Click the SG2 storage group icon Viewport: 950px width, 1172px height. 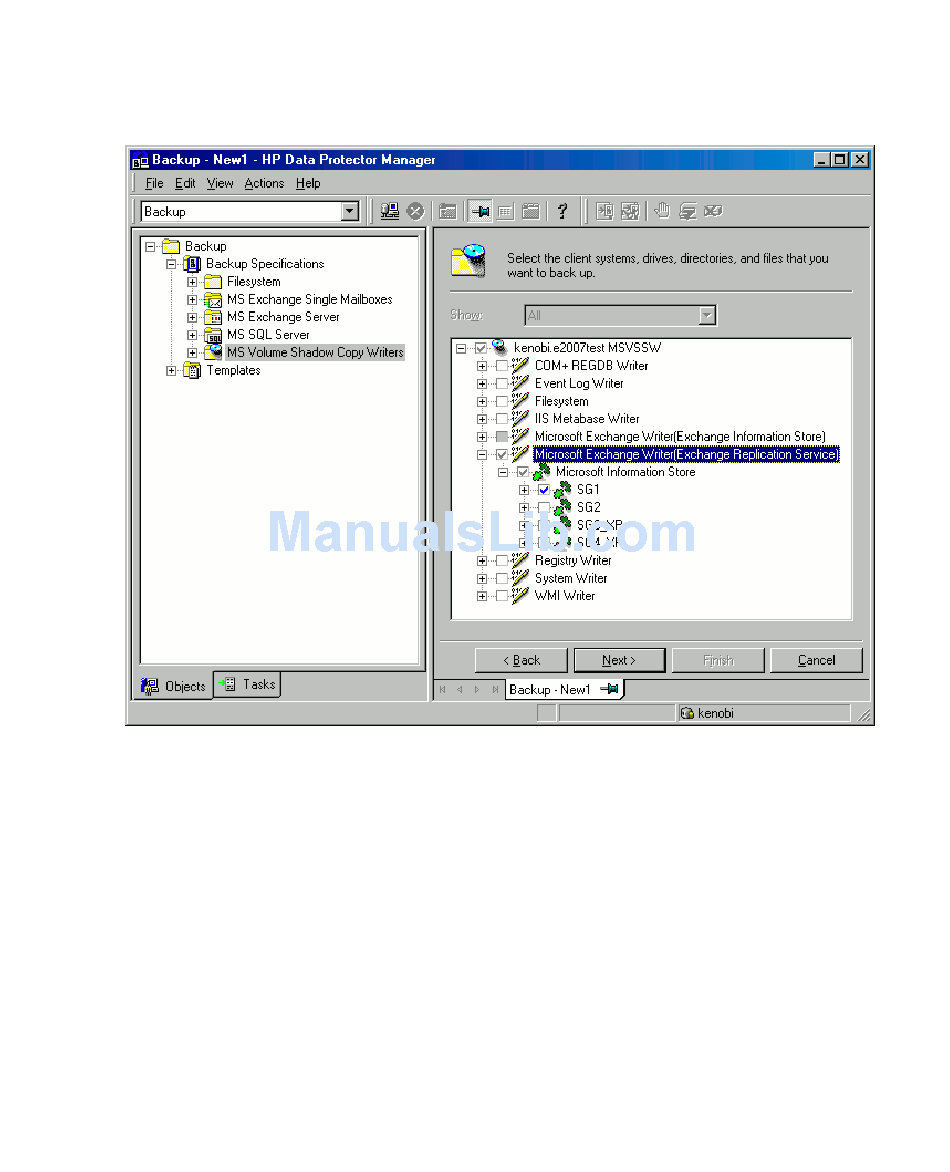tap(563, 508)
